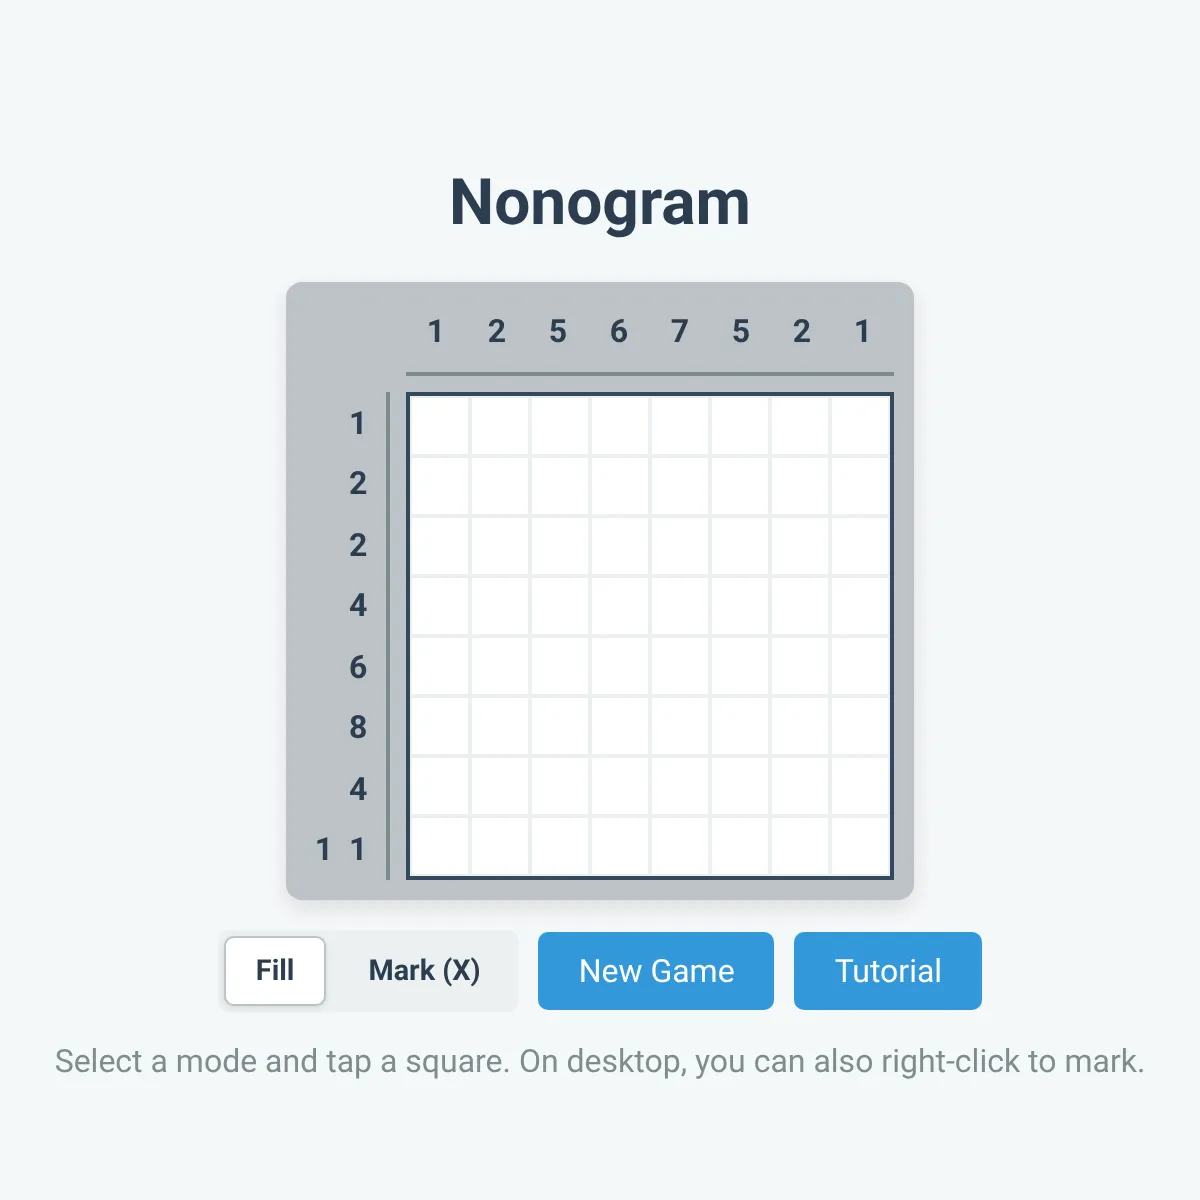Screen dimensions: 1200x1200
Task: Click the row clue showing 6
Action: (357, 667)
